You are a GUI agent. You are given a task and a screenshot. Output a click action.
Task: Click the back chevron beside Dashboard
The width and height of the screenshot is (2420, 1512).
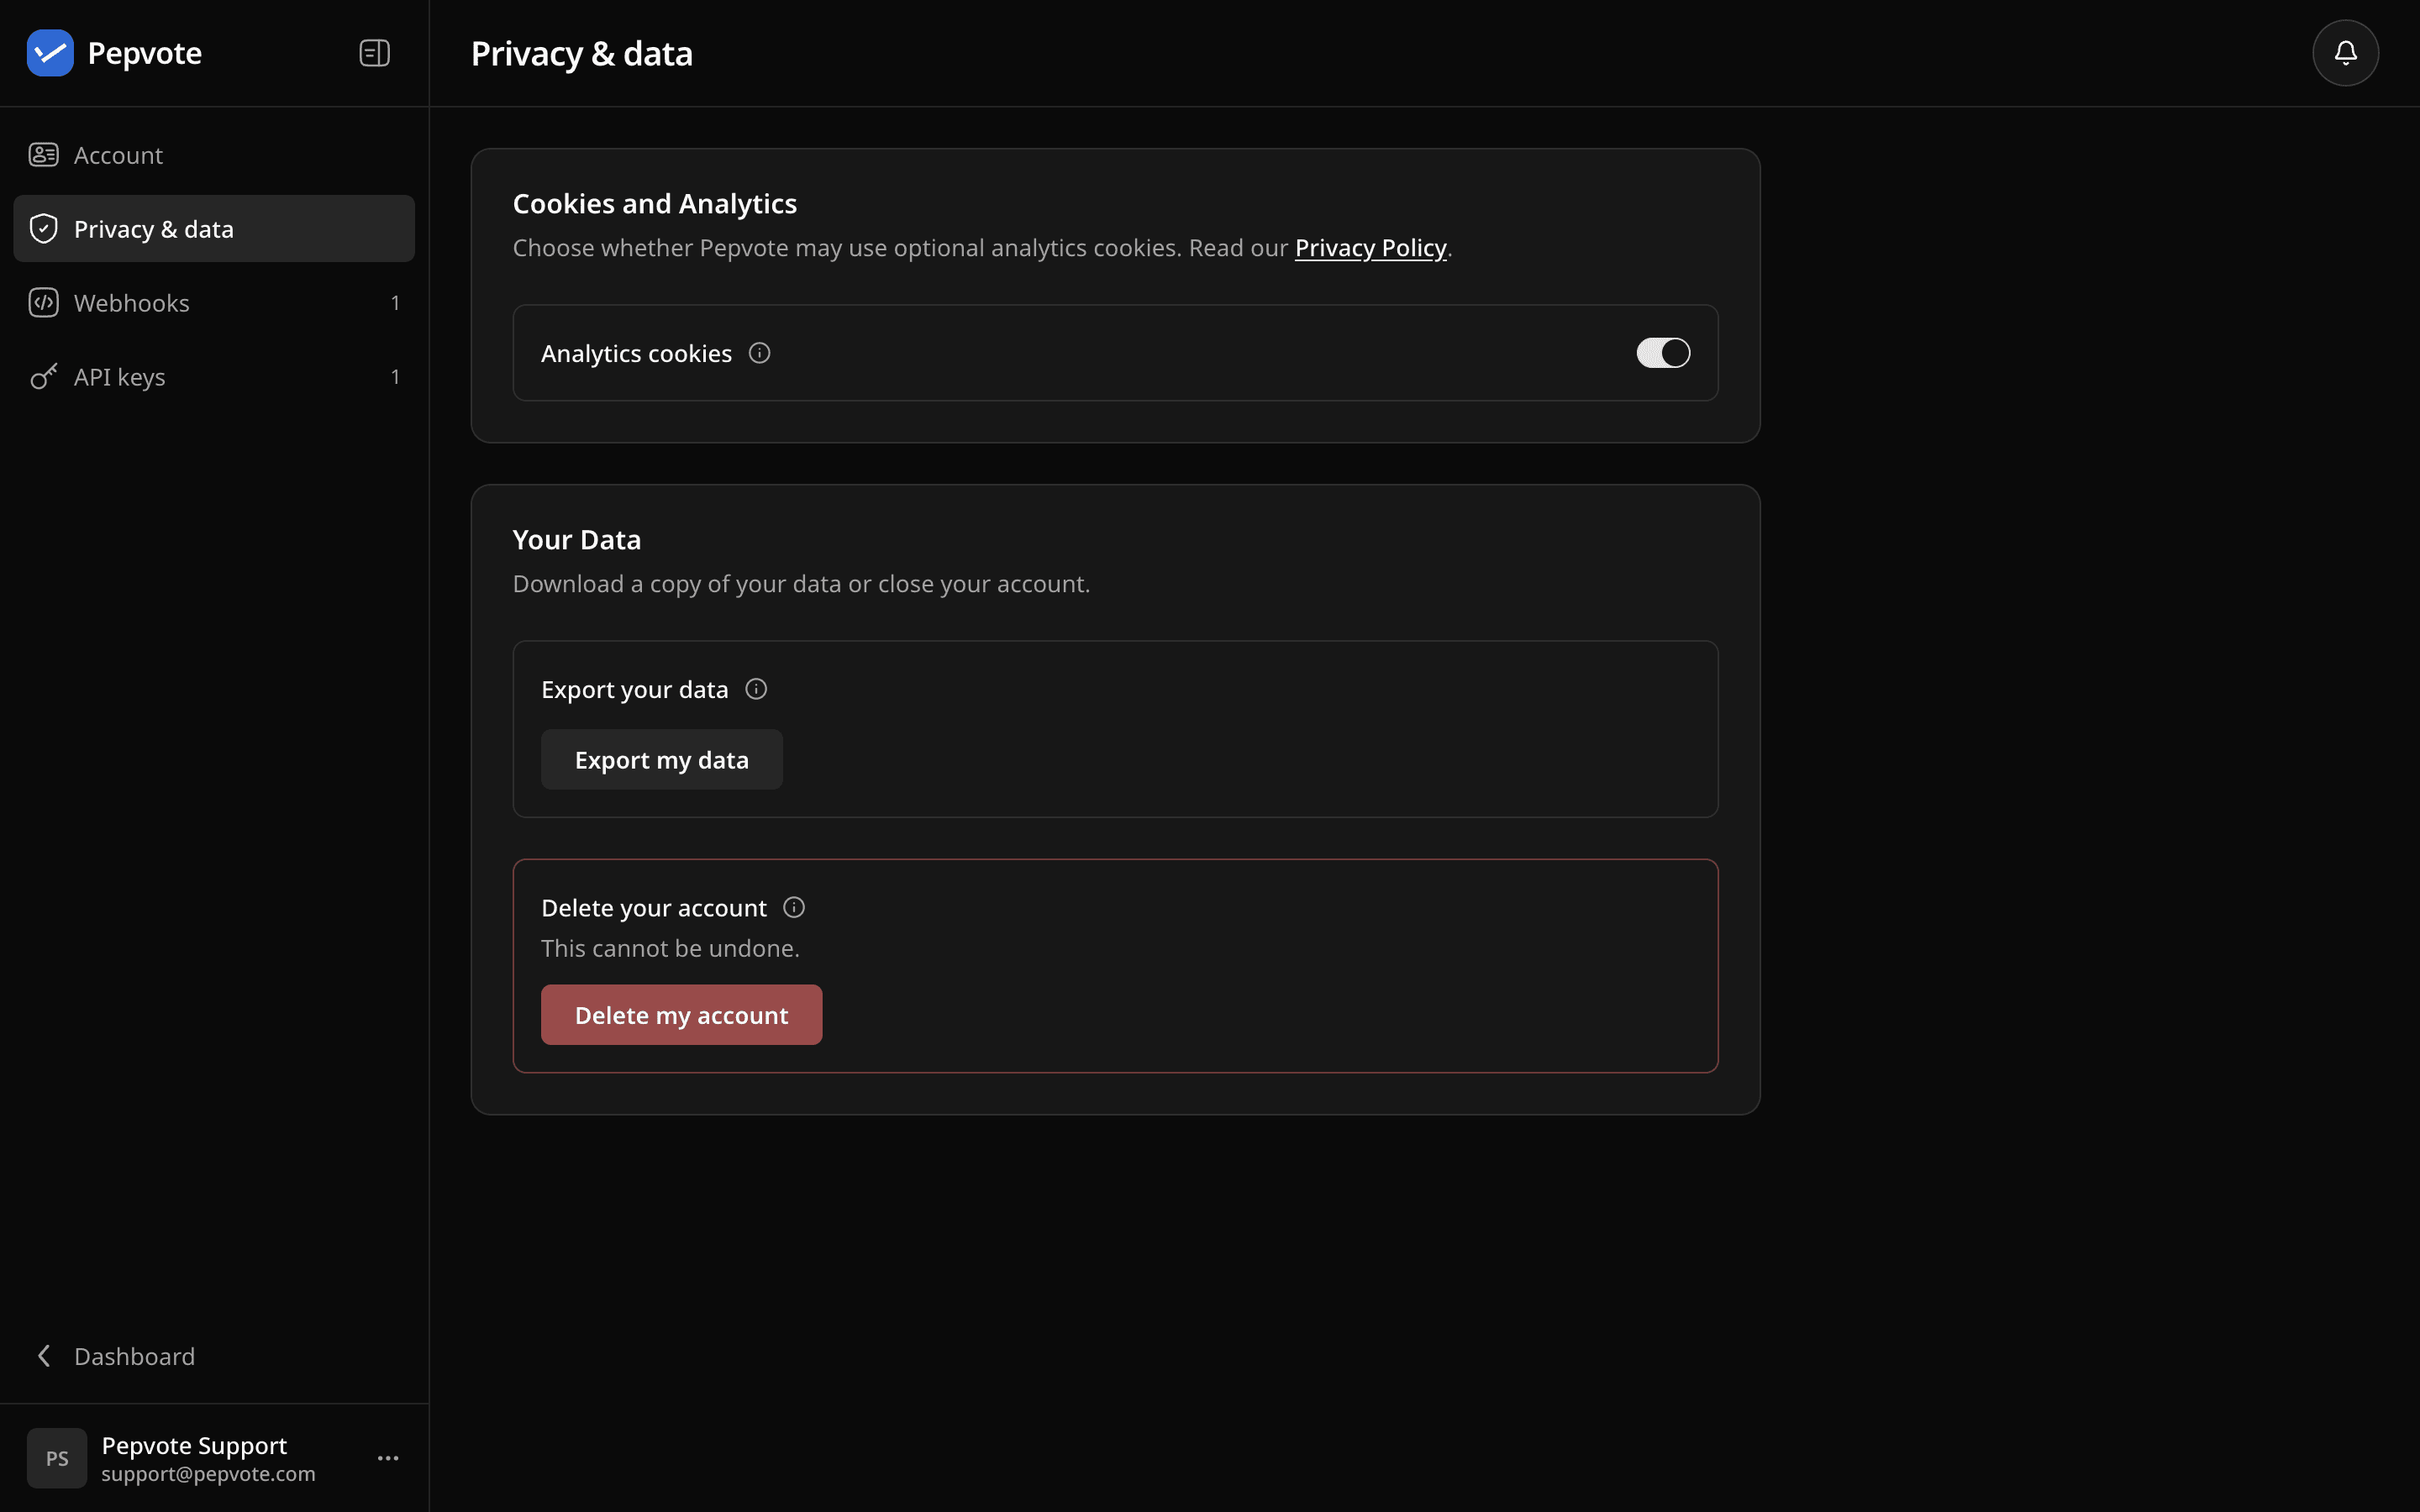44,1356
